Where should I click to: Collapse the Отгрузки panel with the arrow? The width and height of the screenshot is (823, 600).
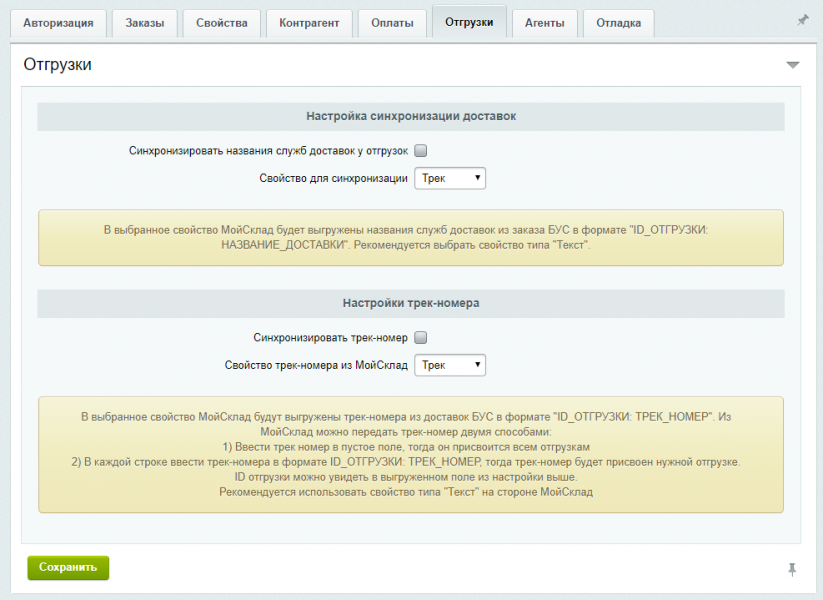[x=792, y=65]
